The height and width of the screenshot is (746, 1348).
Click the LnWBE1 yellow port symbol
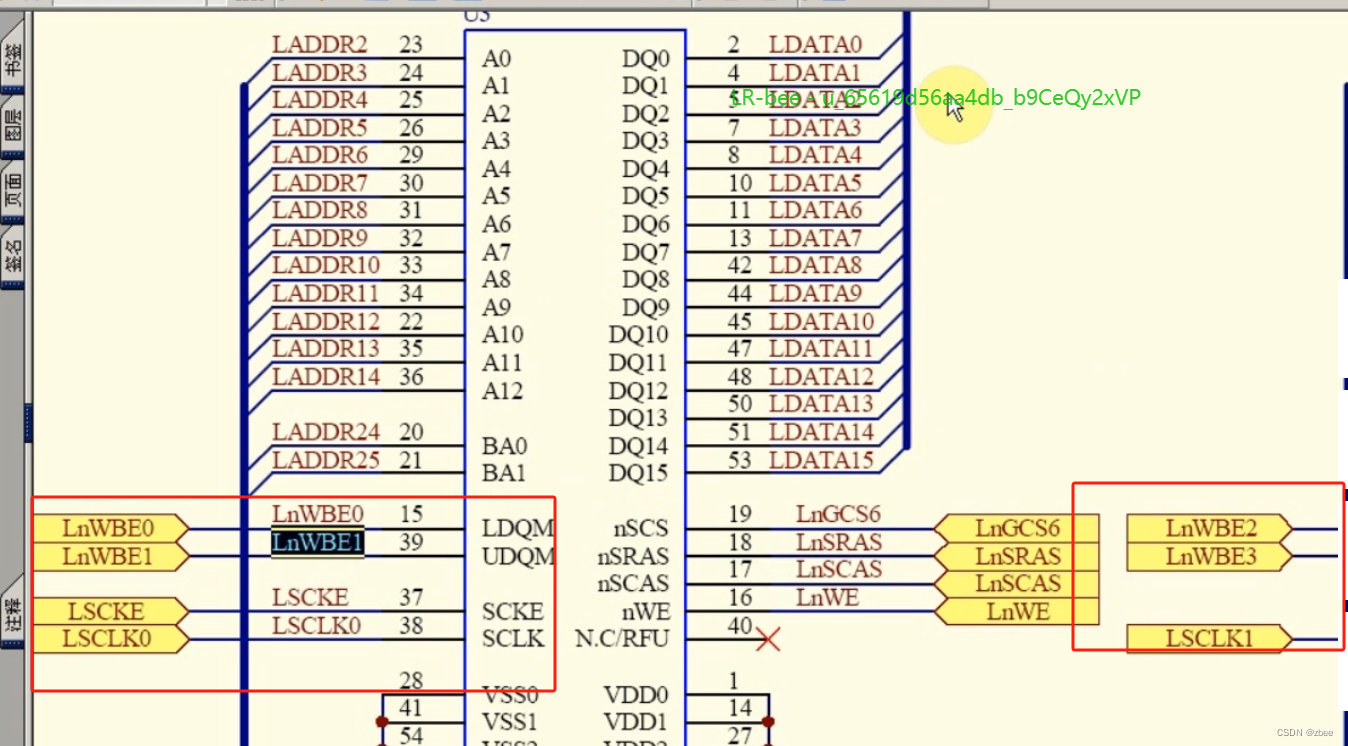pyautogui.click(x=110, y=556)
